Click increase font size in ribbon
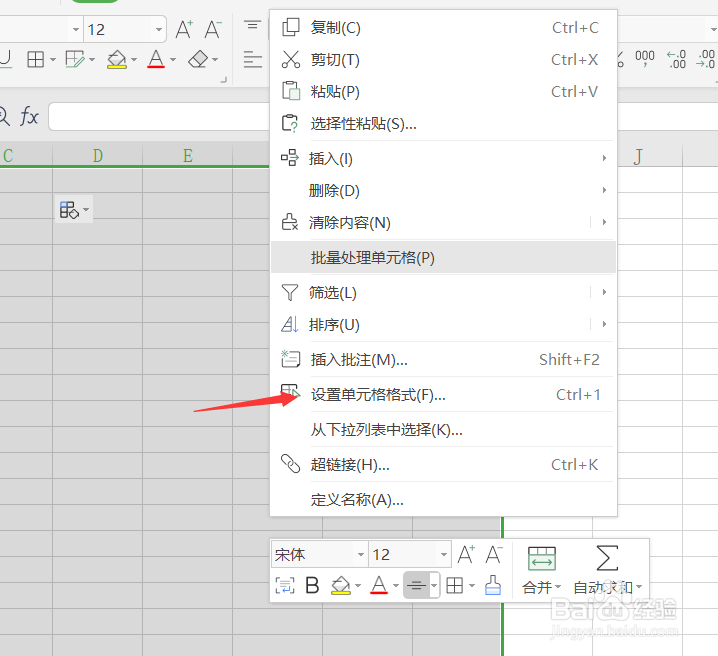The image size is (718, 656). (185, 29)
